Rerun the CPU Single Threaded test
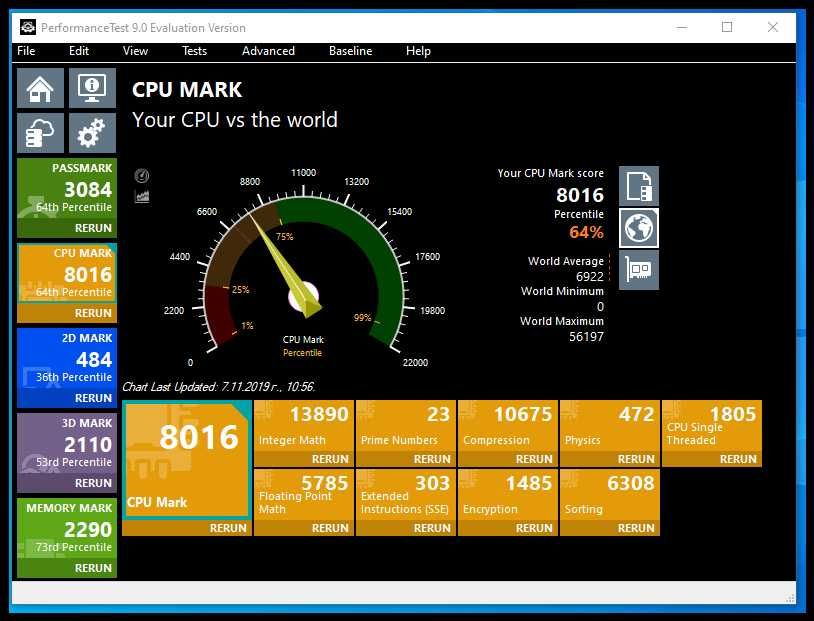The width and height of the screenshot is (814, 621). pos(738,460)
